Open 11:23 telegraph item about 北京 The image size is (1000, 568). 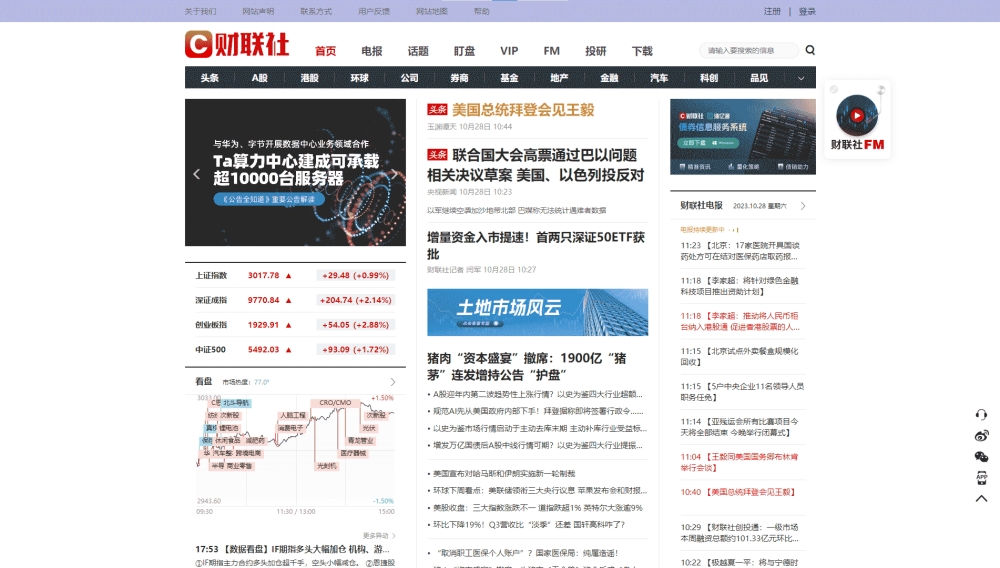coord(740,251)
